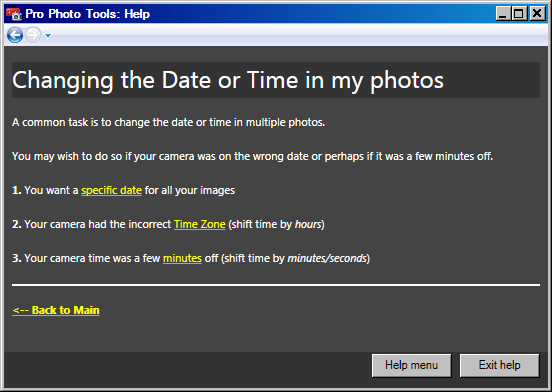Viewport: 552px width, 392px height.
Task: Click the 'A common task is to change' sentence
Action: pos(168,122)
